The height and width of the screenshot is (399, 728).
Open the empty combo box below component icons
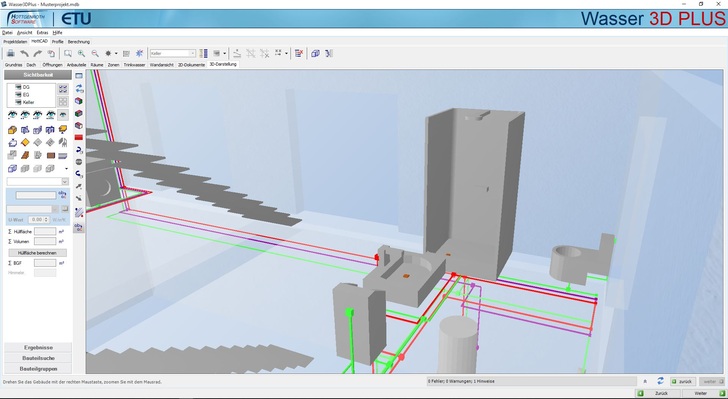coord(38,181)
